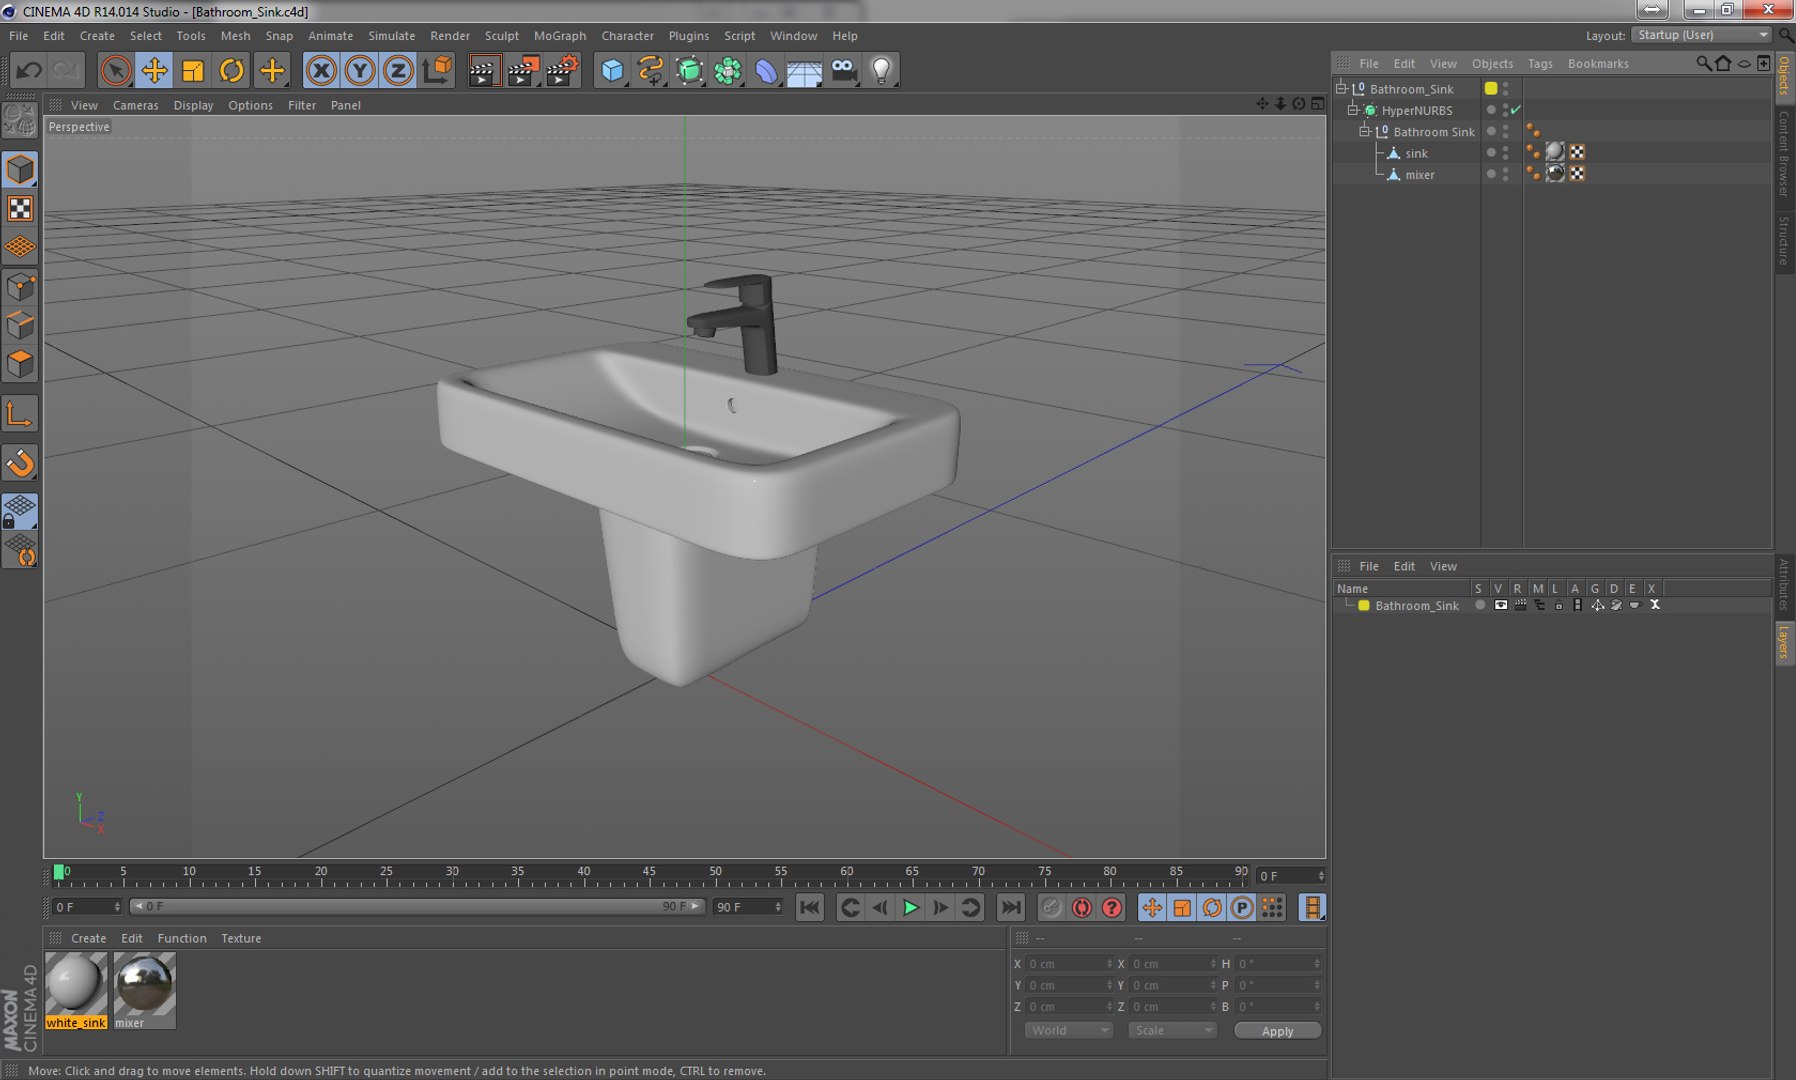Render to Picture Viewer
This screenshot has height=1080, width=1796.
[523, 70]
